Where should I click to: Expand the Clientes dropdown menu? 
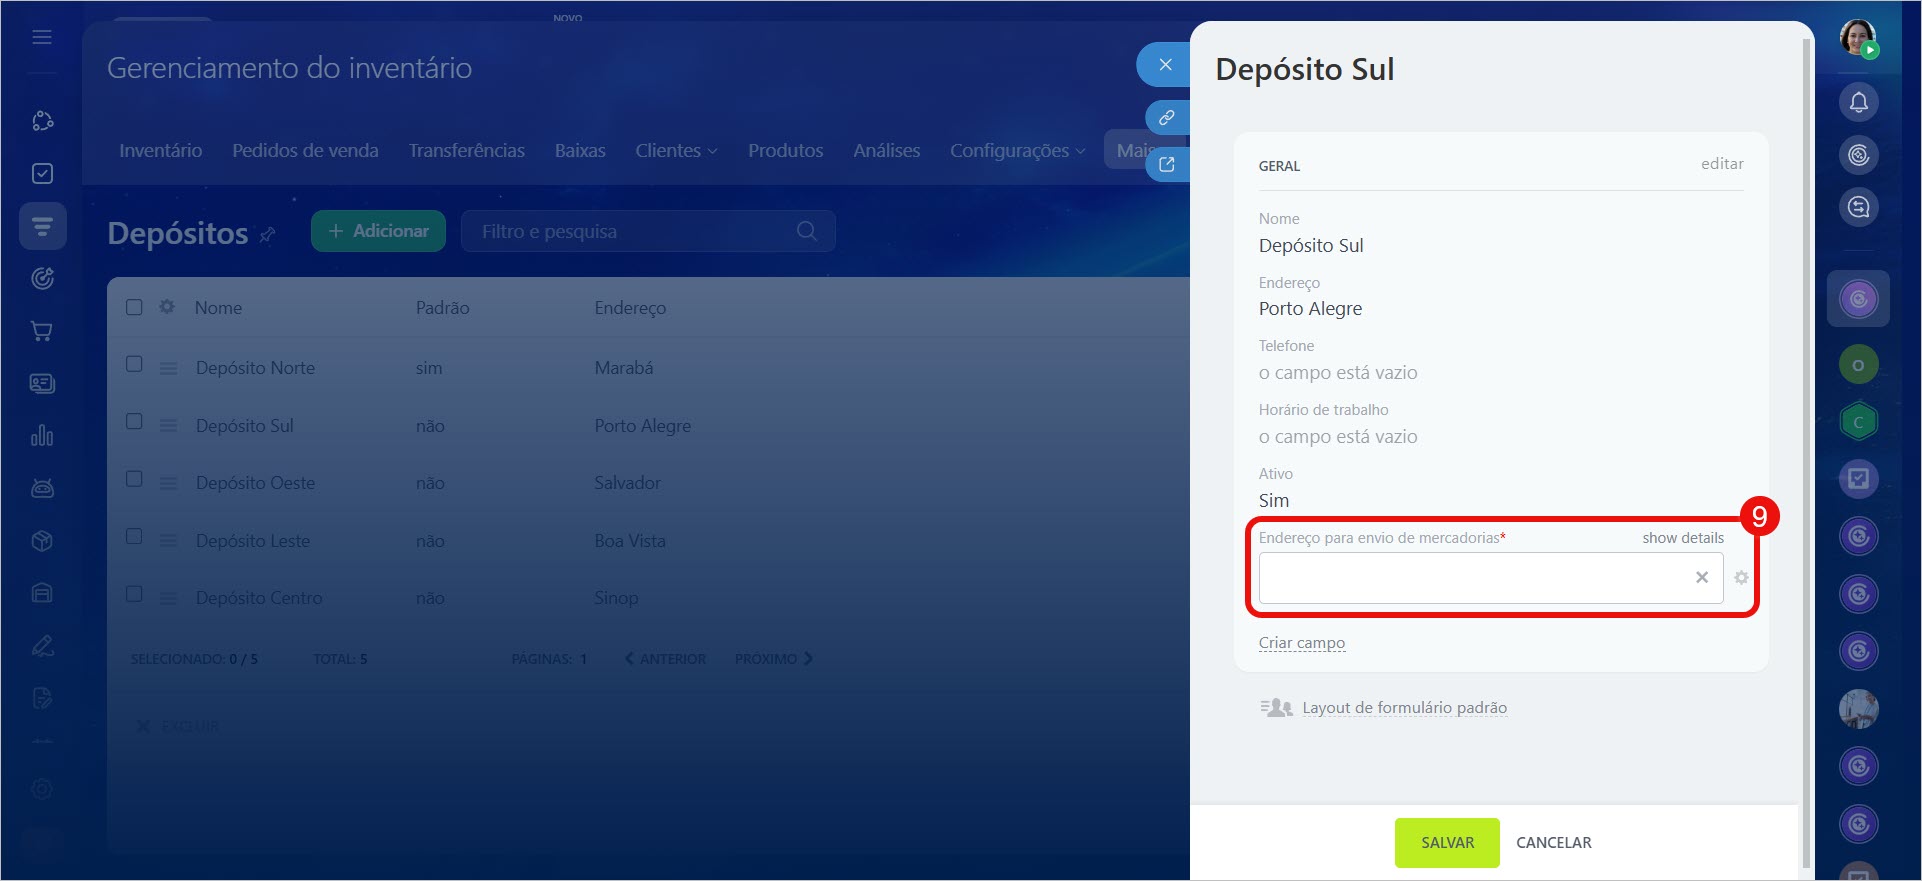coord(676,151)
